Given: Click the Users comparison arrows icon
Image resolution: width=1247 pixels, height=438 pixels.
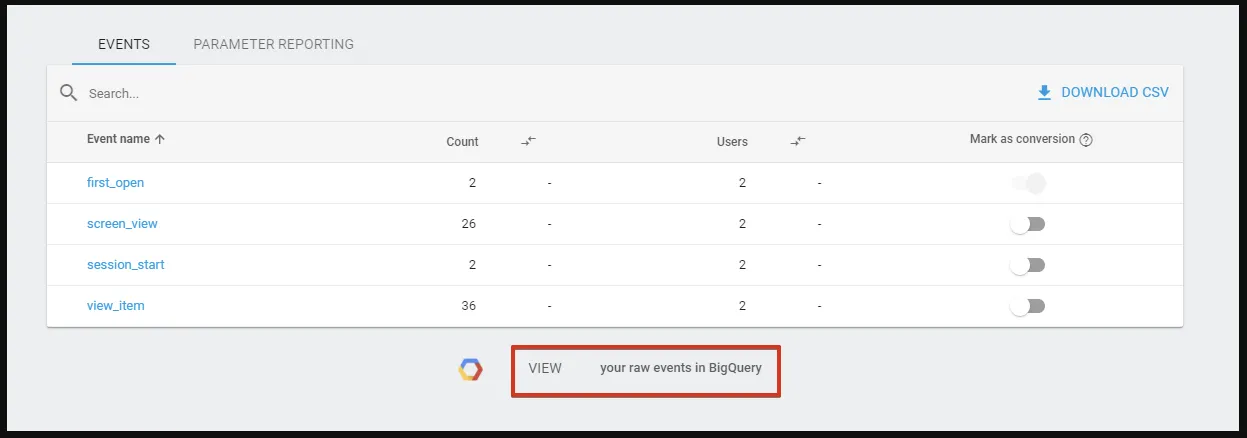Looking at the screenshot, I should pyautogui.click(x=798, y=141).
